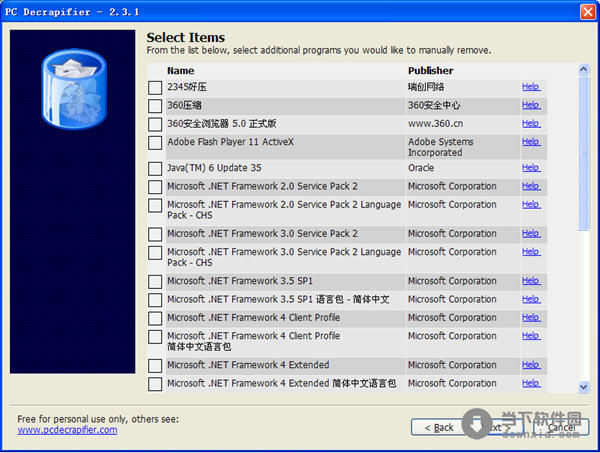The width and height of the screenshot is (600, 453).
Task: Tick the 360安全浏览器 5.0 正式版 checkbox
Action: (x=155, y=124)
